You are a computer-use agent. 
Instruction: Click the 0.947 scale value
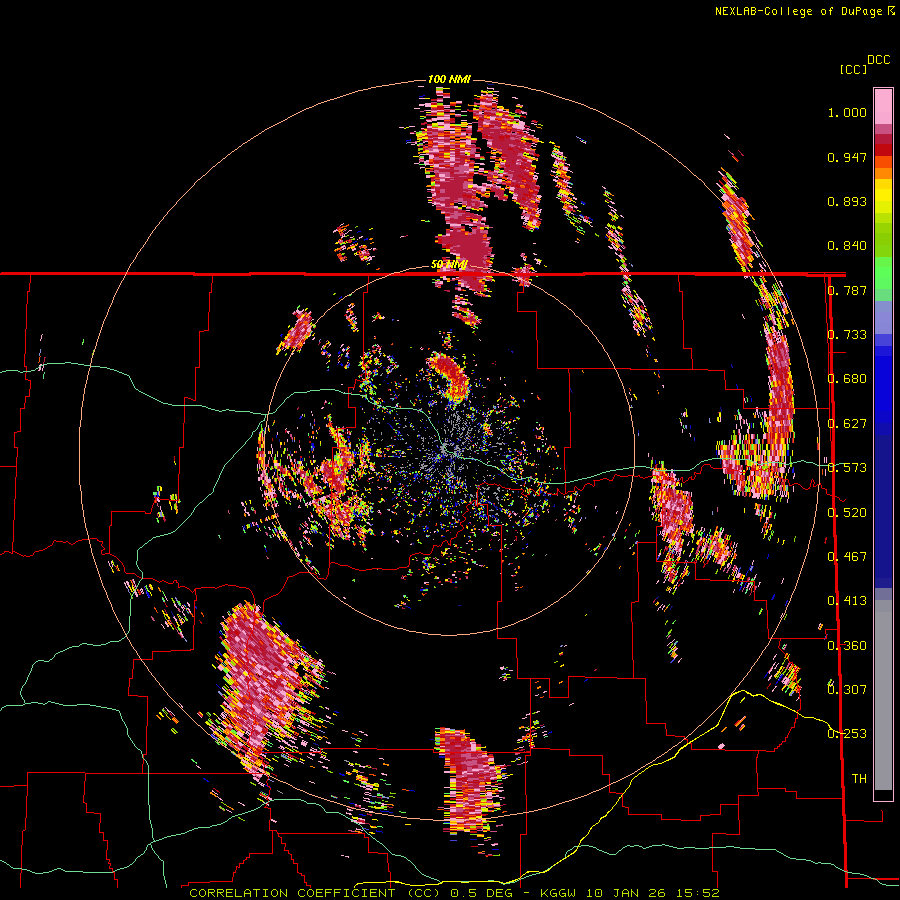[x=847, y=157]
